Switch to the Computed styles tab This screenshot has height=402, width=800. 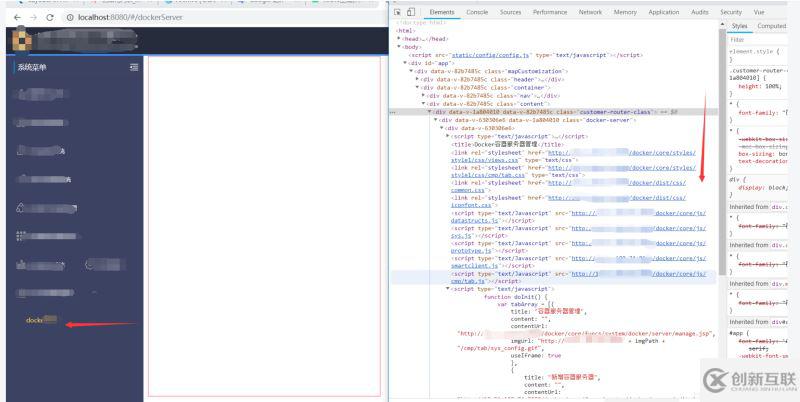click(x=771, y=26)
